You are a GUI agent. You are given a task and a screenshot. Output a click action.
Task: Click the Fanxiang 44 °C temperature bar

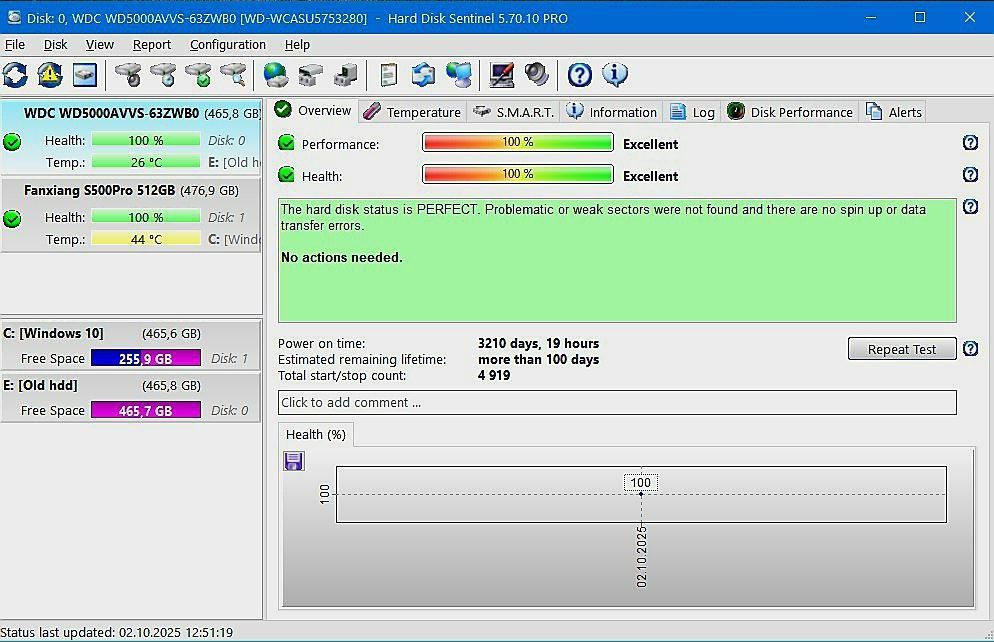(146, 239)
